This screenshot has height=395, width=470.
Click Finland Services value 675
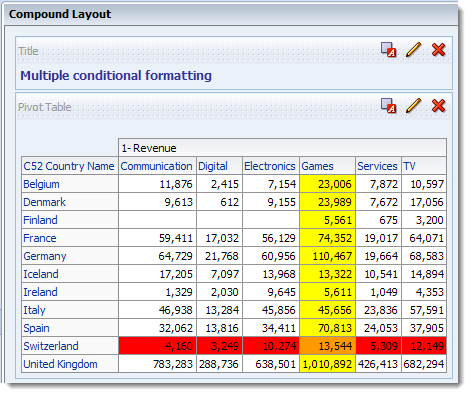click(x=378, y=220)
